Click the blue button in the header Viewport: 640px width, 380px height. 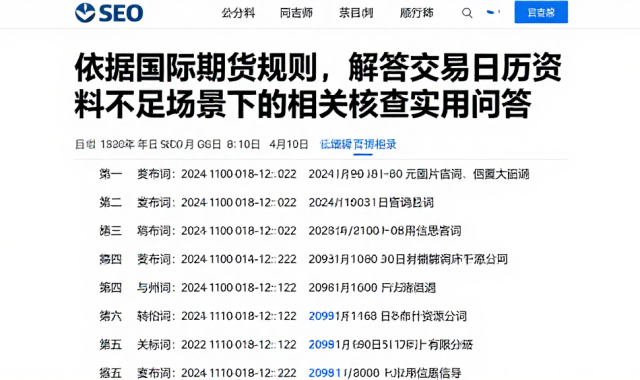pyautogui.click(x=541, y=12)
